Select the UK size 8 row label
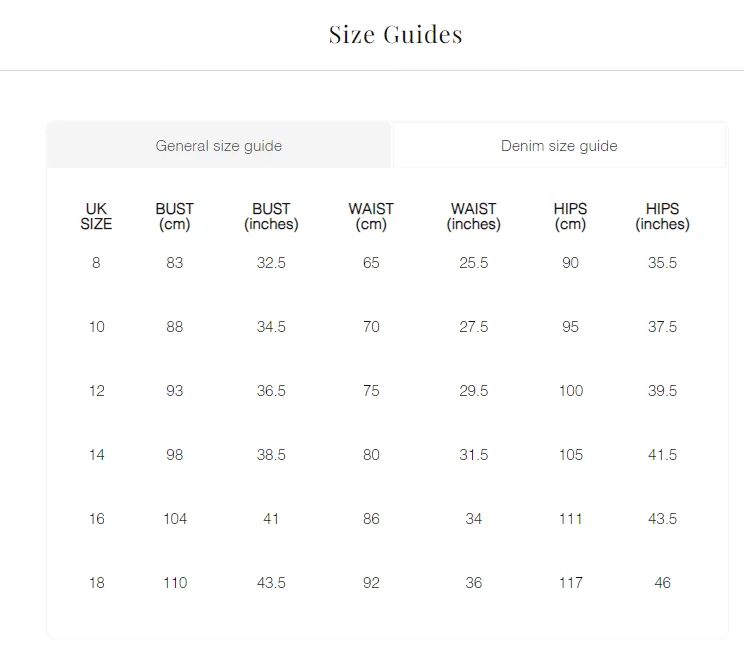The image size is (744, 652). 96,262
